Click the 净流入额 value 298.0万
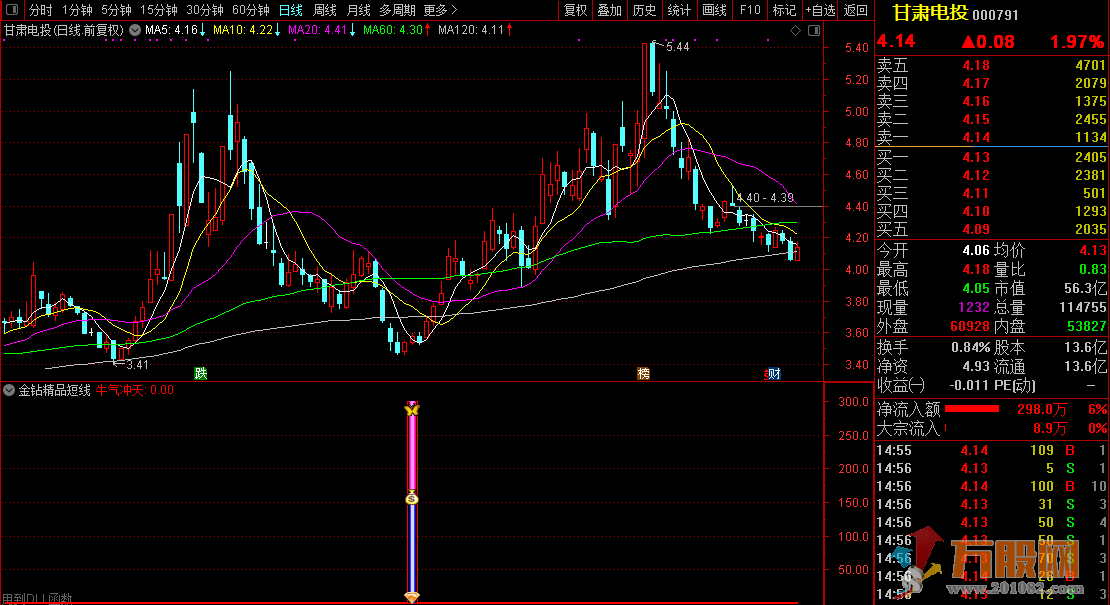The image size is (1110, 605). [1042, 409]
